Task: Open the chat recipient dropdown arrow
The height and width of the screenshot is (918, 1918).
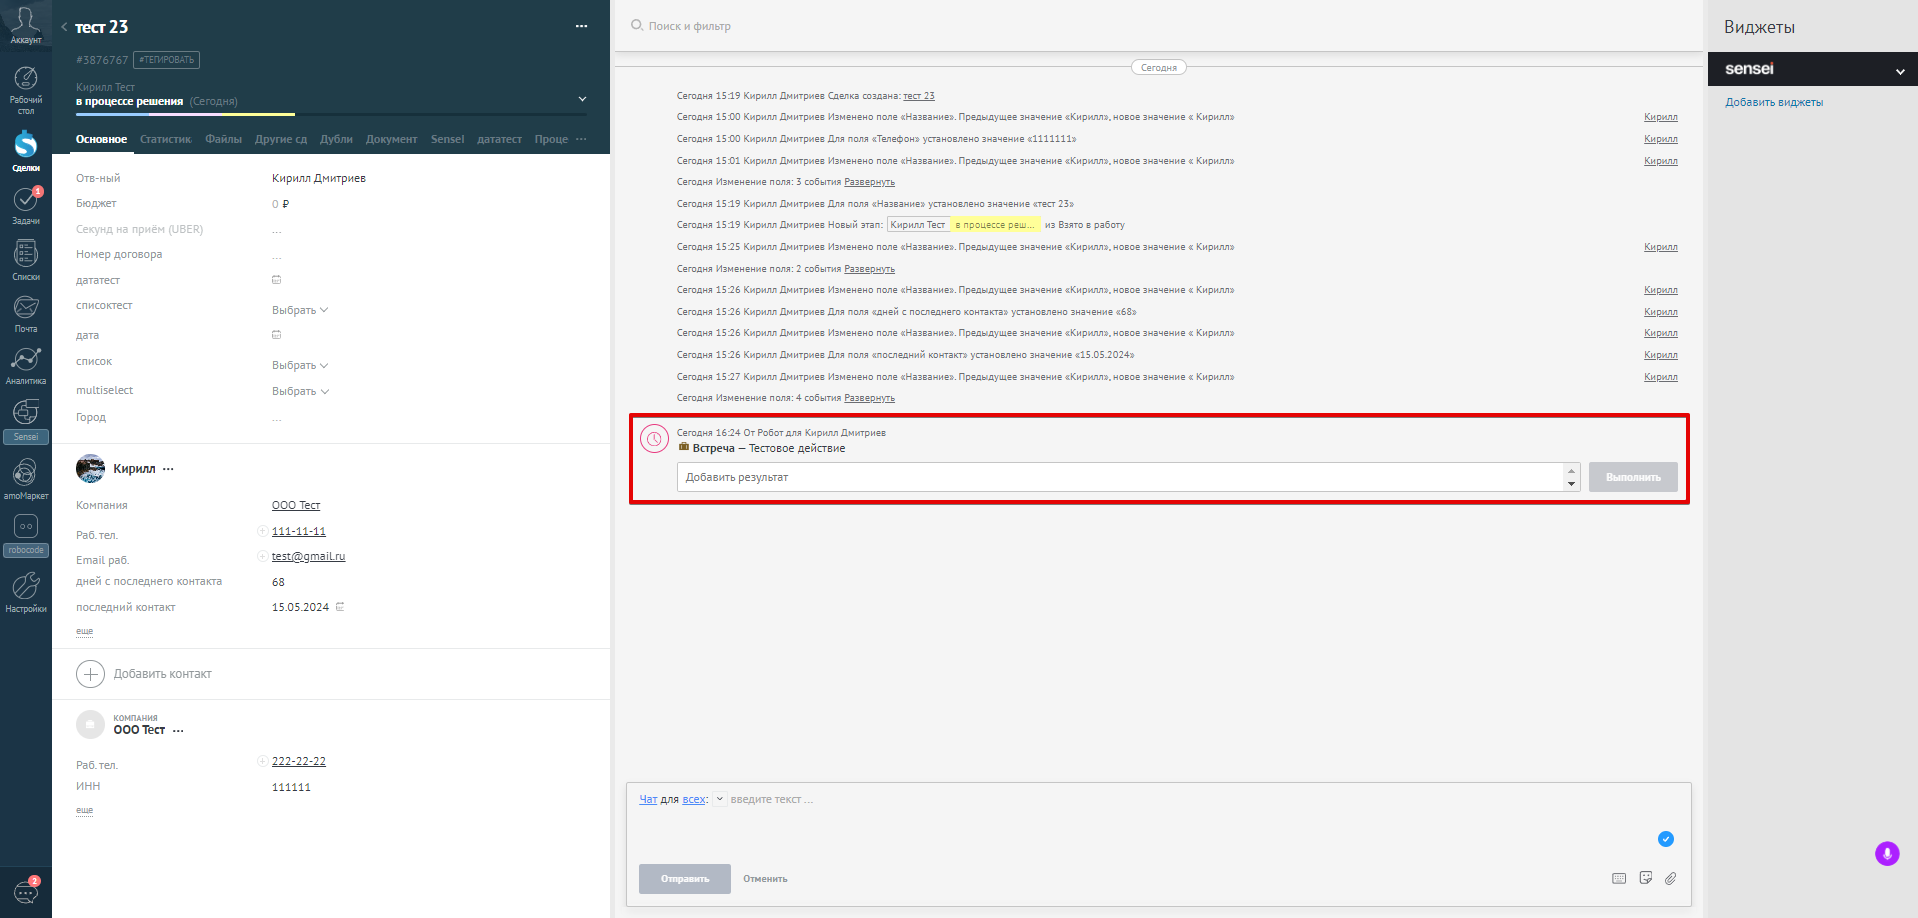Action: 719,799
